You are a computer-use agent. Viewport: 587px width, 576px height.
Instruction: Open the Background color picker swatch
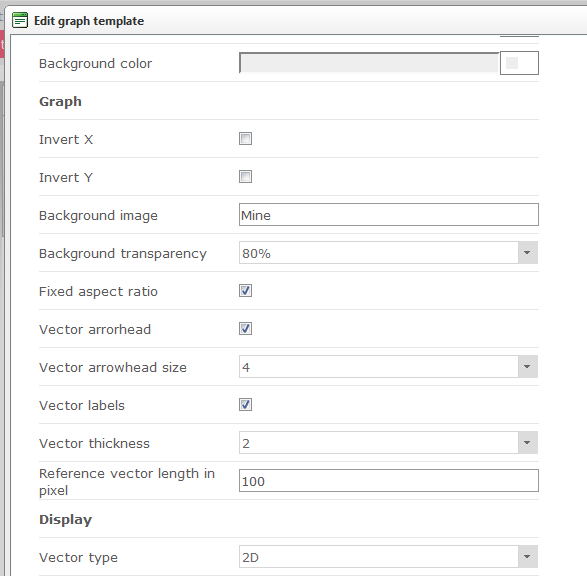tap(519, 63)
